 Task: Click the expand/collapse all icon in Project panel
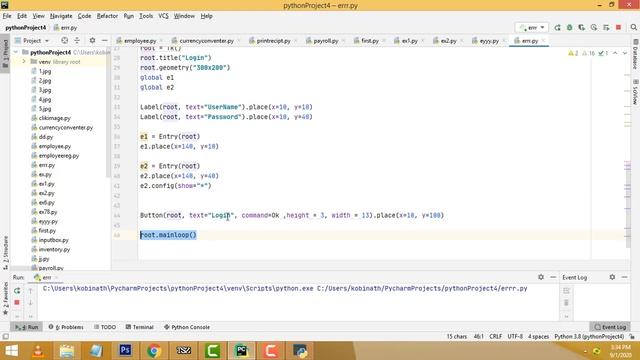(77, 40)
